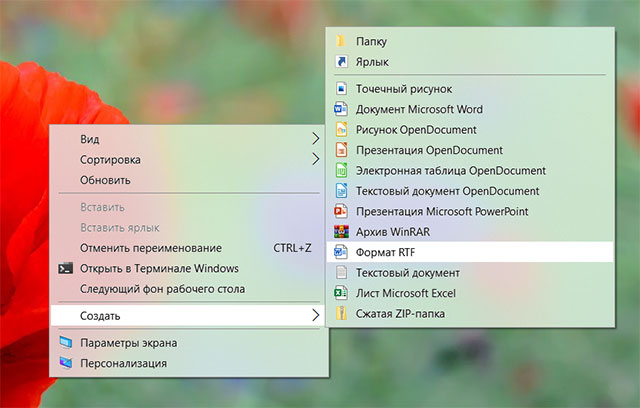
Task: Select Следующий фон рабочего стола
Action: point(189,289)
